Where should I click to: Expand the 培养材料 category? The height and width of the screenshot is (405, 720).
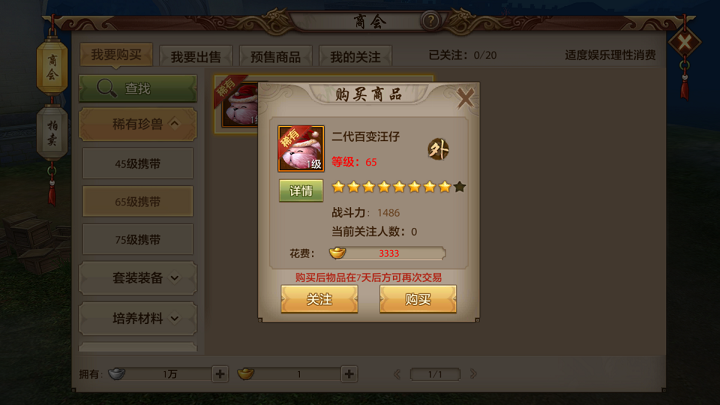tap(138, 318)
